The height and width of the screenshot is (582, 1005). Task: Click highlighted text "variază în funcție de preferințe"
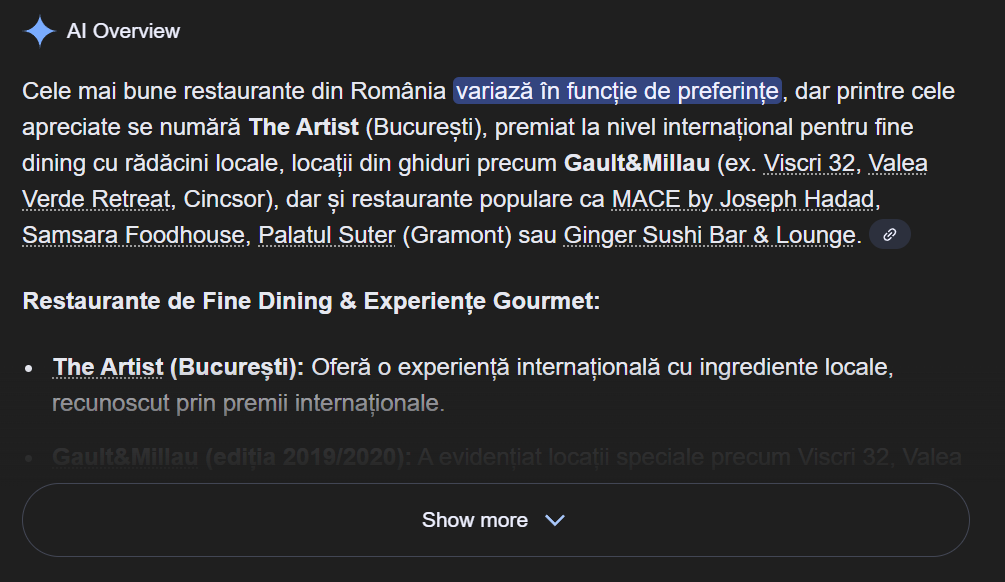click(x=617, y=92)
